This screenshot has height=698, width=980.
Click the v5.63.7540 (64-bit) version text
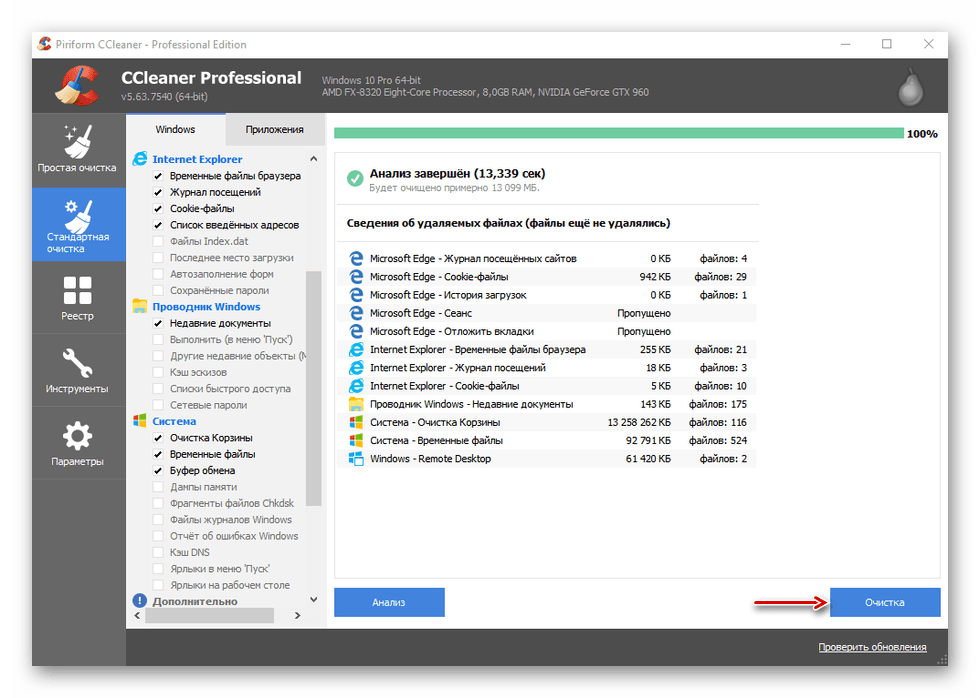pyautogui.click(x=164, y=97)
